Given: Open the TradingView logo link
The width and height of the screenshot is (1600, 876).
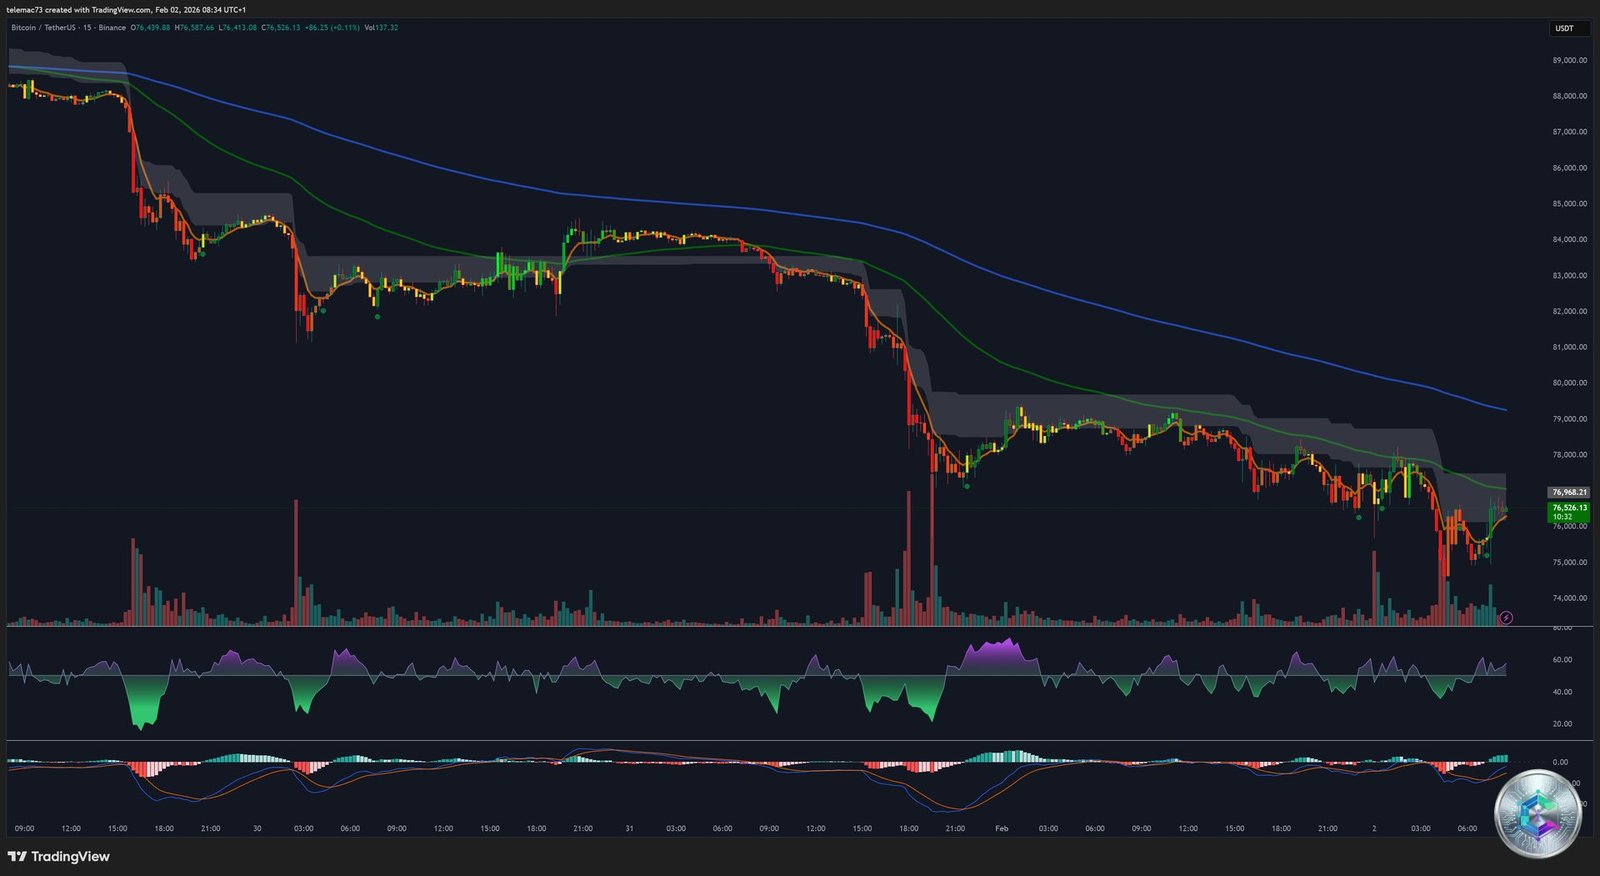Looking at the screenshot, I should (x=59, y=856).
